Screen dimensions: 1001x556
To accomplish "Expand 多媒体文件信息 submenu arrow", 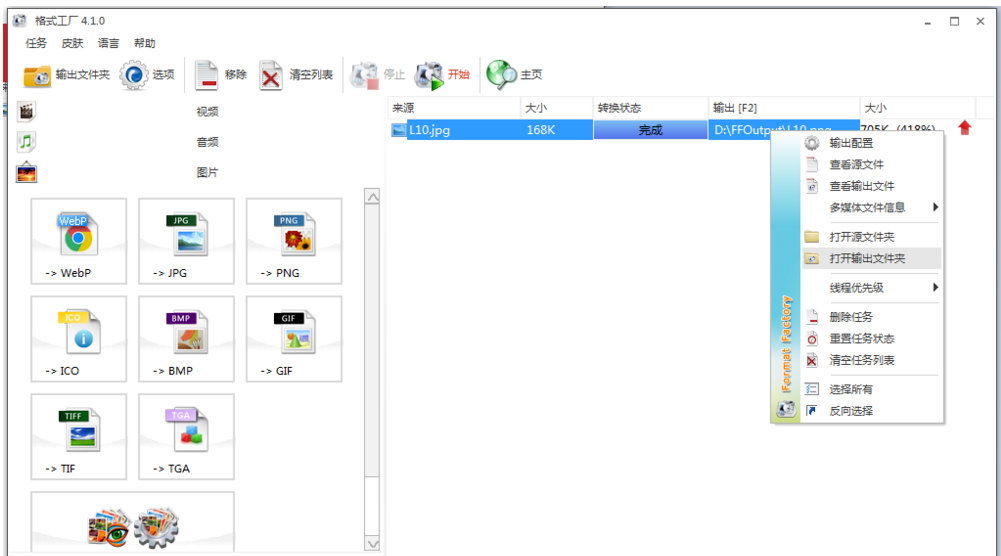I will 935,207.
